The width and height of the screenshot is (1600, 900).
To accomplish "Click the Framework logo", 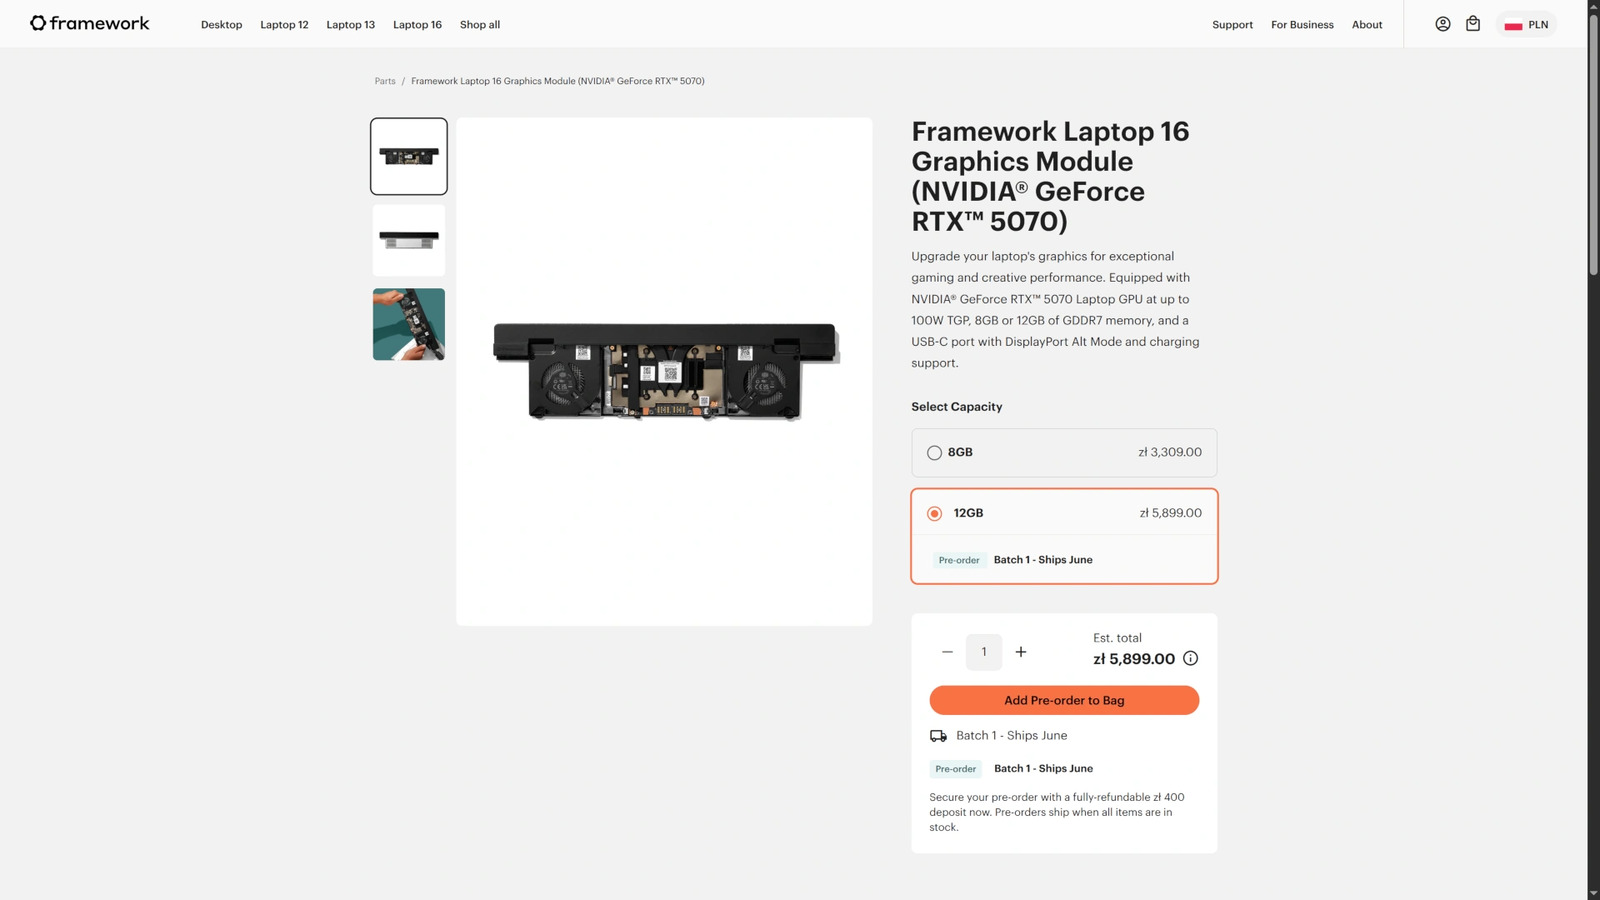I will click(x=90, y=23).
